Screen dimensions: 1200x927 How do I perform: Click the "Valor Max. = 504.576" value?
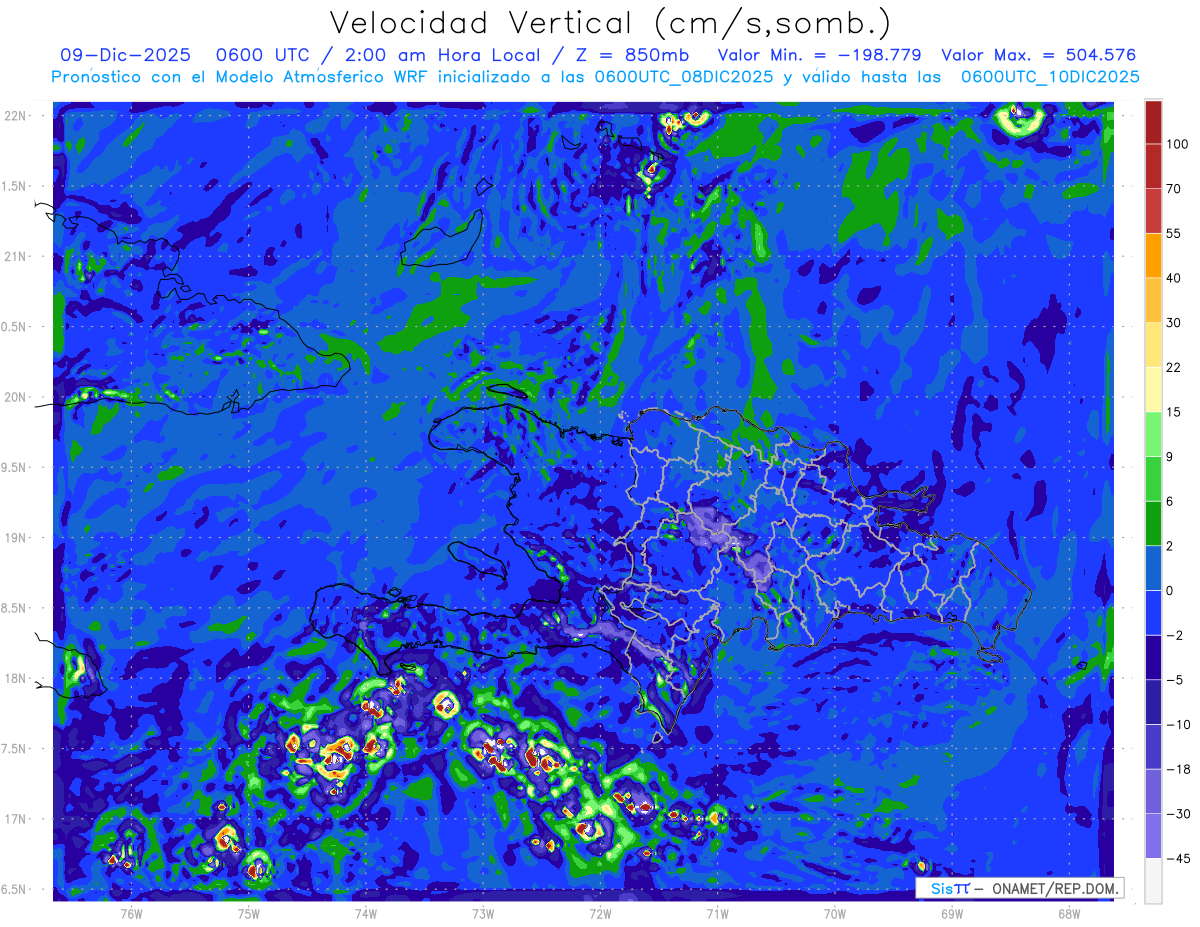pyautogui.click(x=1039, y=55)
